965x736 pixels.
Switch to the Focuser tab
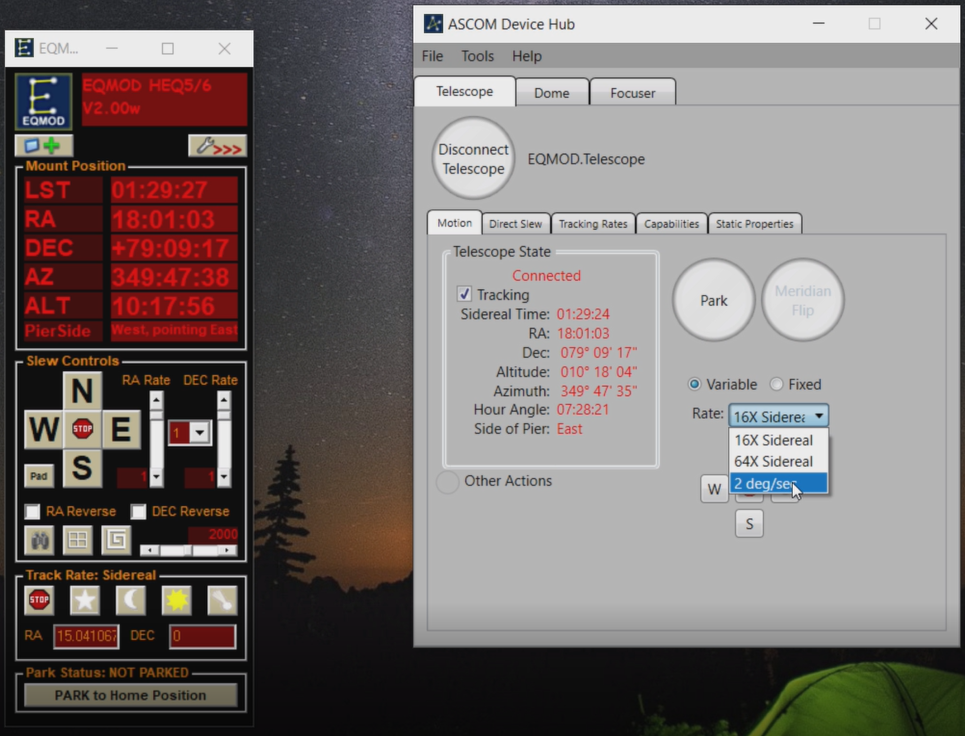(633, 93)
